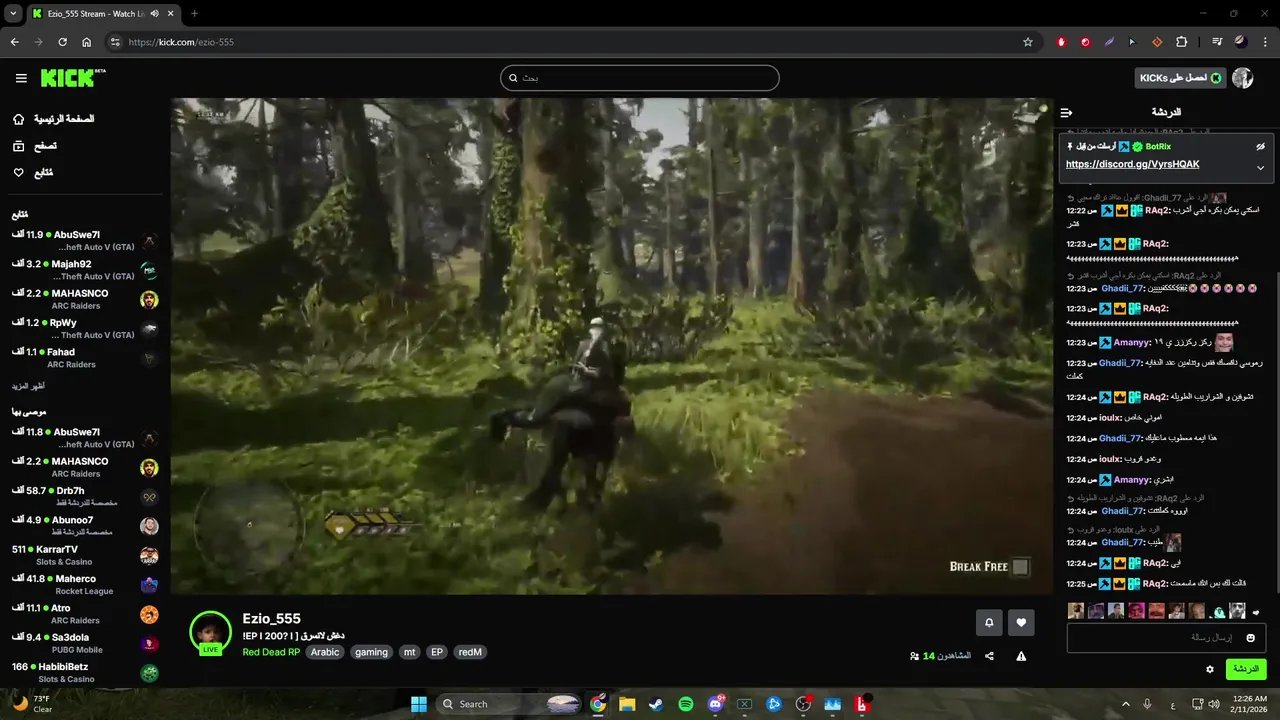Click the notification bell button
1280x720 pixels.
[x=989, y=622]
